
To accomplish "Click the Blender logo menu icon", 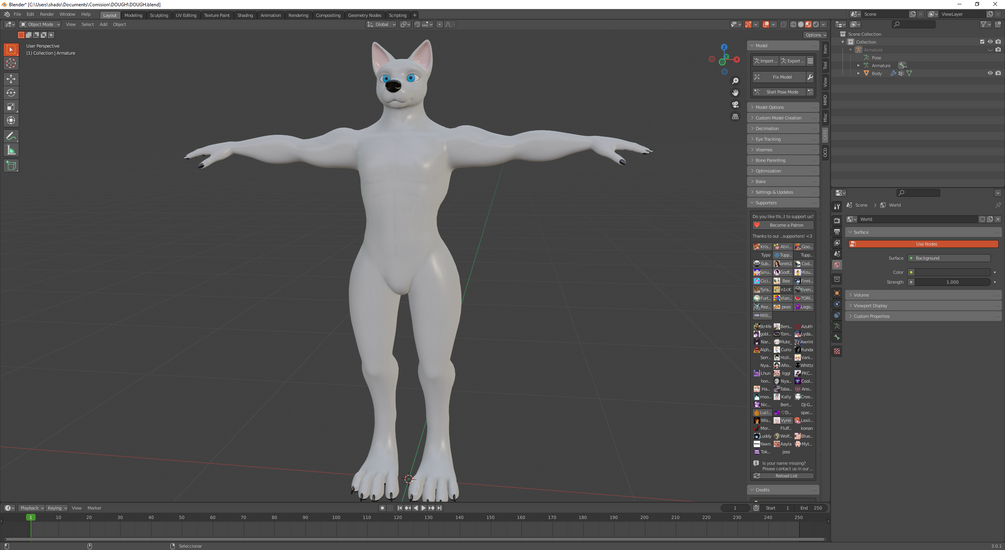I will pos(7,14).
